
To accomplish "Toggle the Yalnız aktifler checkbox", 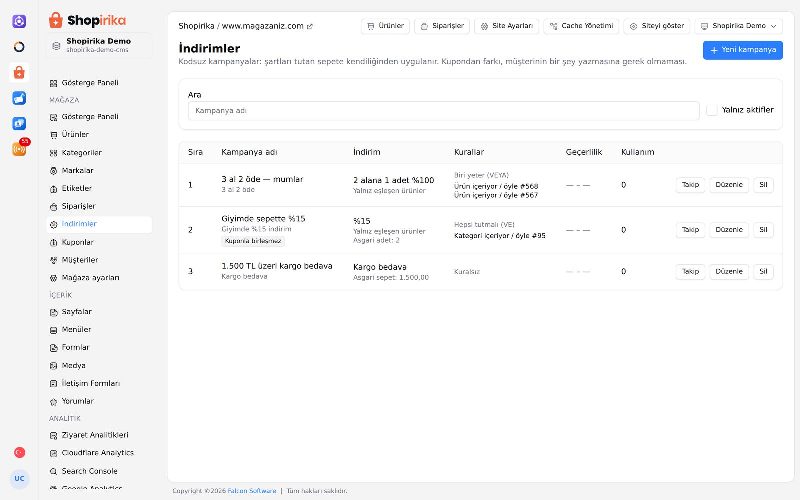I will [712, 110].
